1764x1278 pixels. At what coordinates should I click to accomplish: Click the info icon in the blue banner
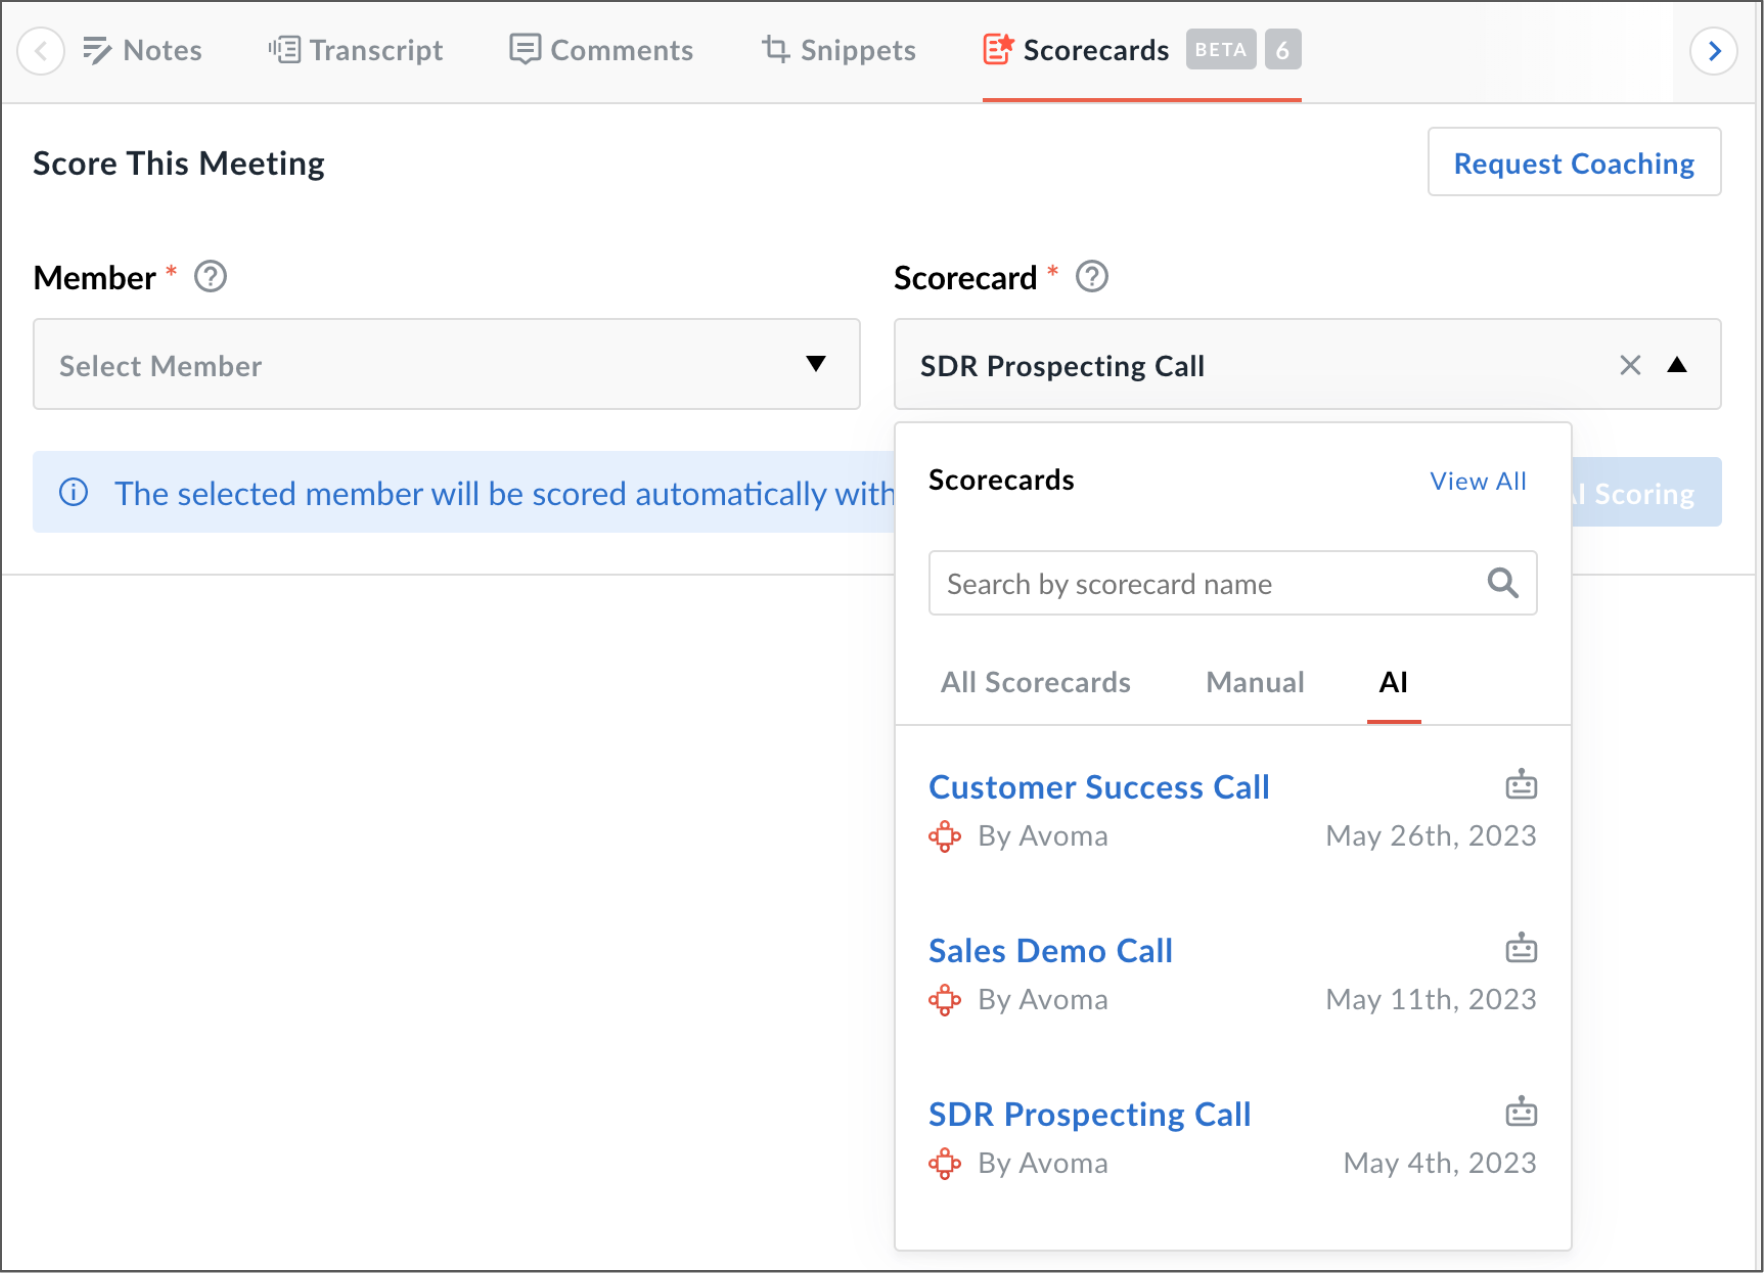click(74, 493)
